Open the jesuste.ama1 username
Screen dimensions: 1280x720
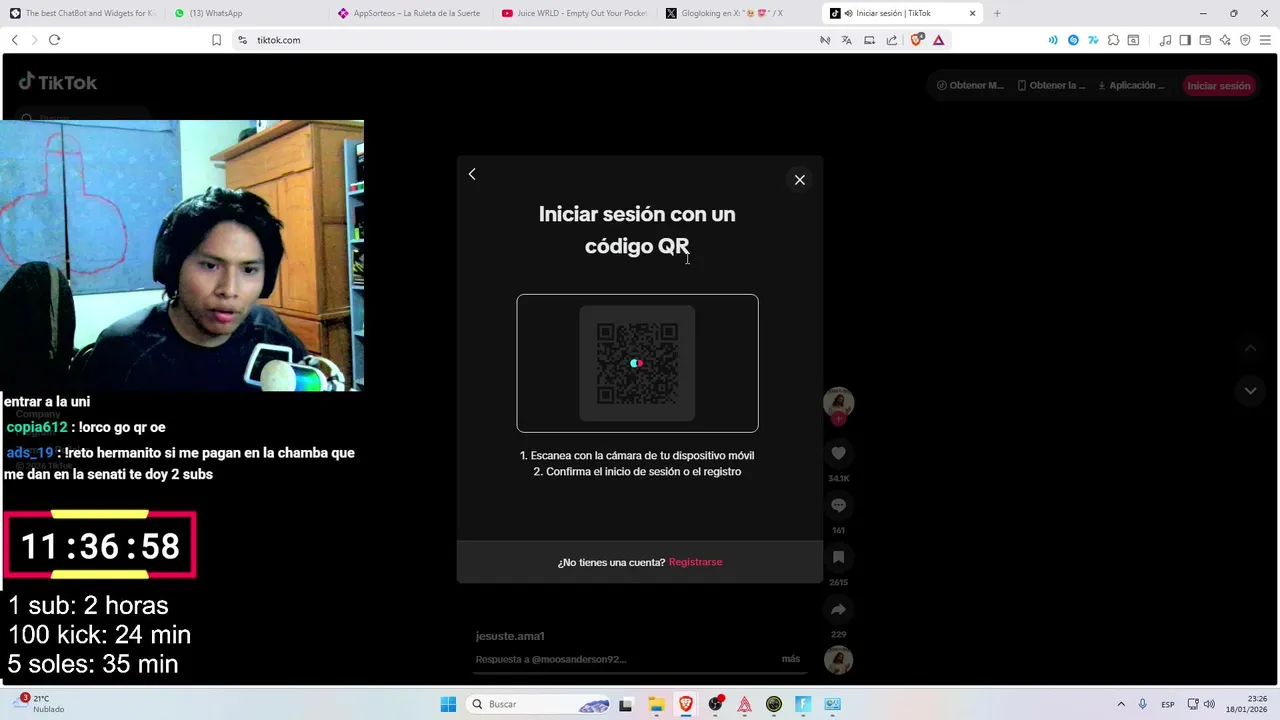click(510, 636)
